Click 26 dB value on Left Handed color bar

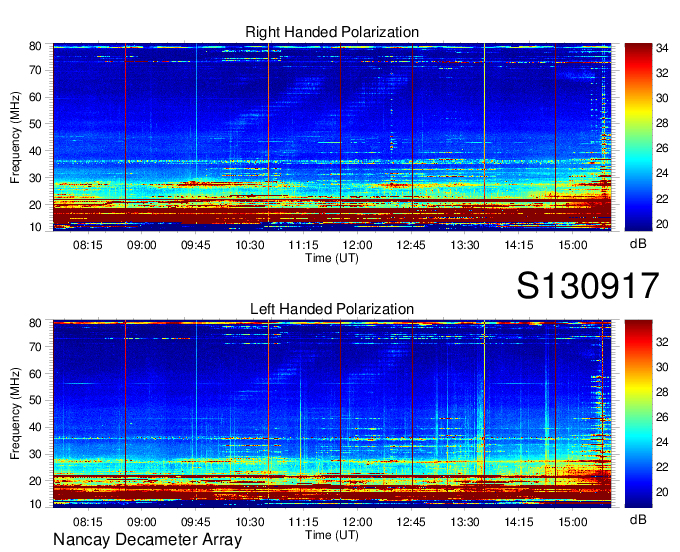[662, 417]
